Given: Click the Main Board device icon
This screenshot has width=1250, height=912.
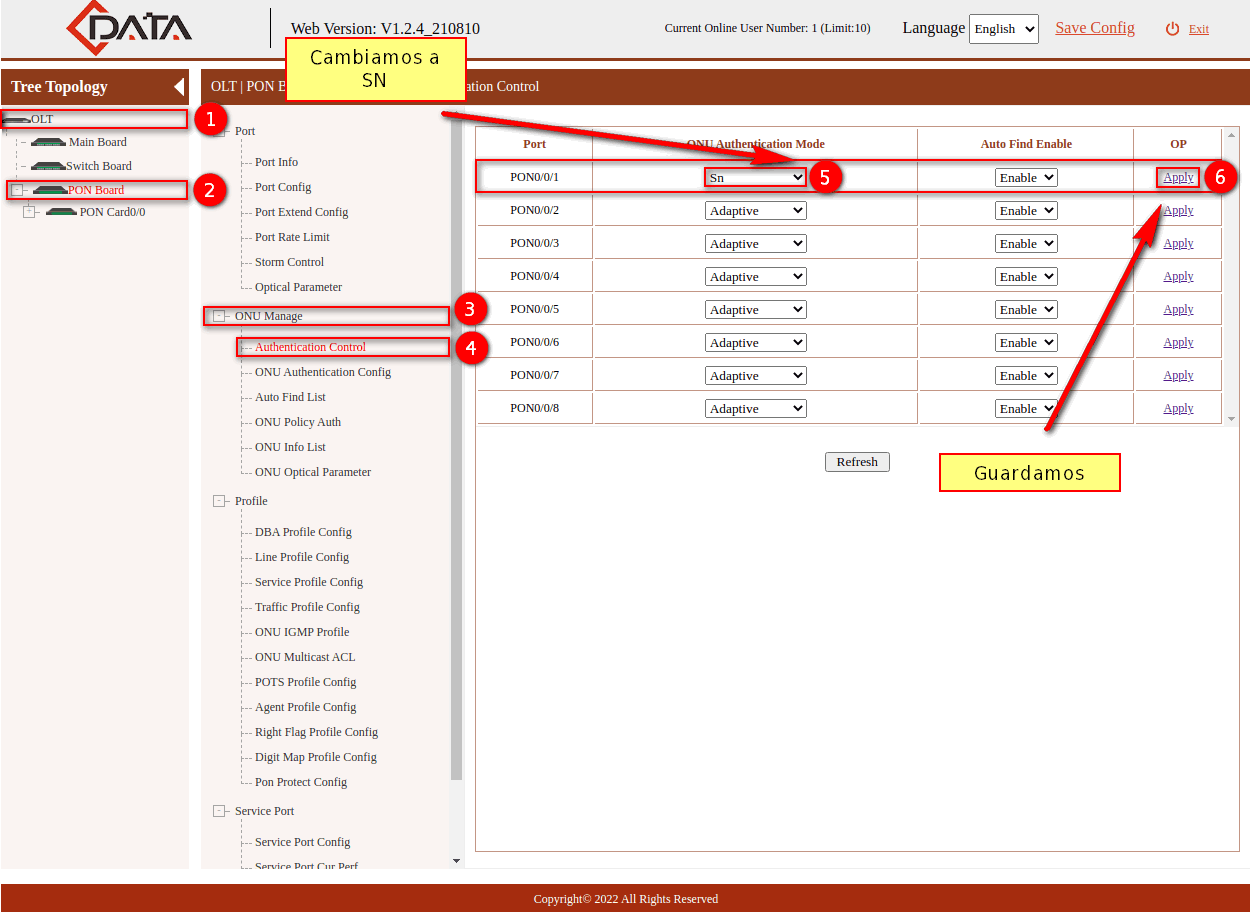Looking at the screenshot, I should click(x=48, y=142).
